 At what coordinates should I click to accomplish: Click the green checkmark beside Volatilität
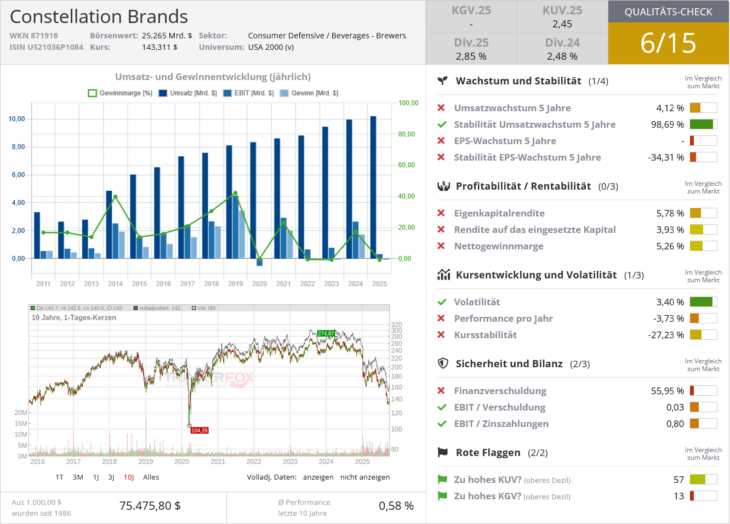click(442, 302)
